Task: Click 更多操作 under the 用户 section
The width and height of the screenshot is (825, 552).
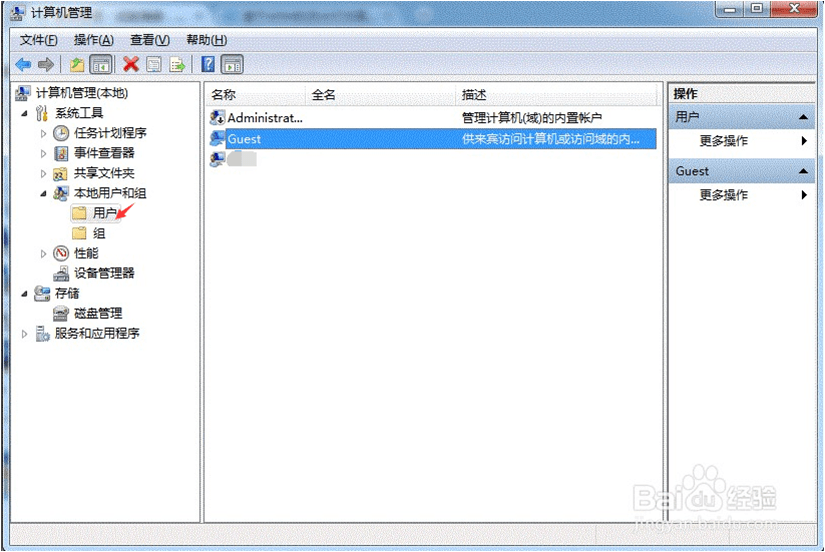Action: [723, 141]
